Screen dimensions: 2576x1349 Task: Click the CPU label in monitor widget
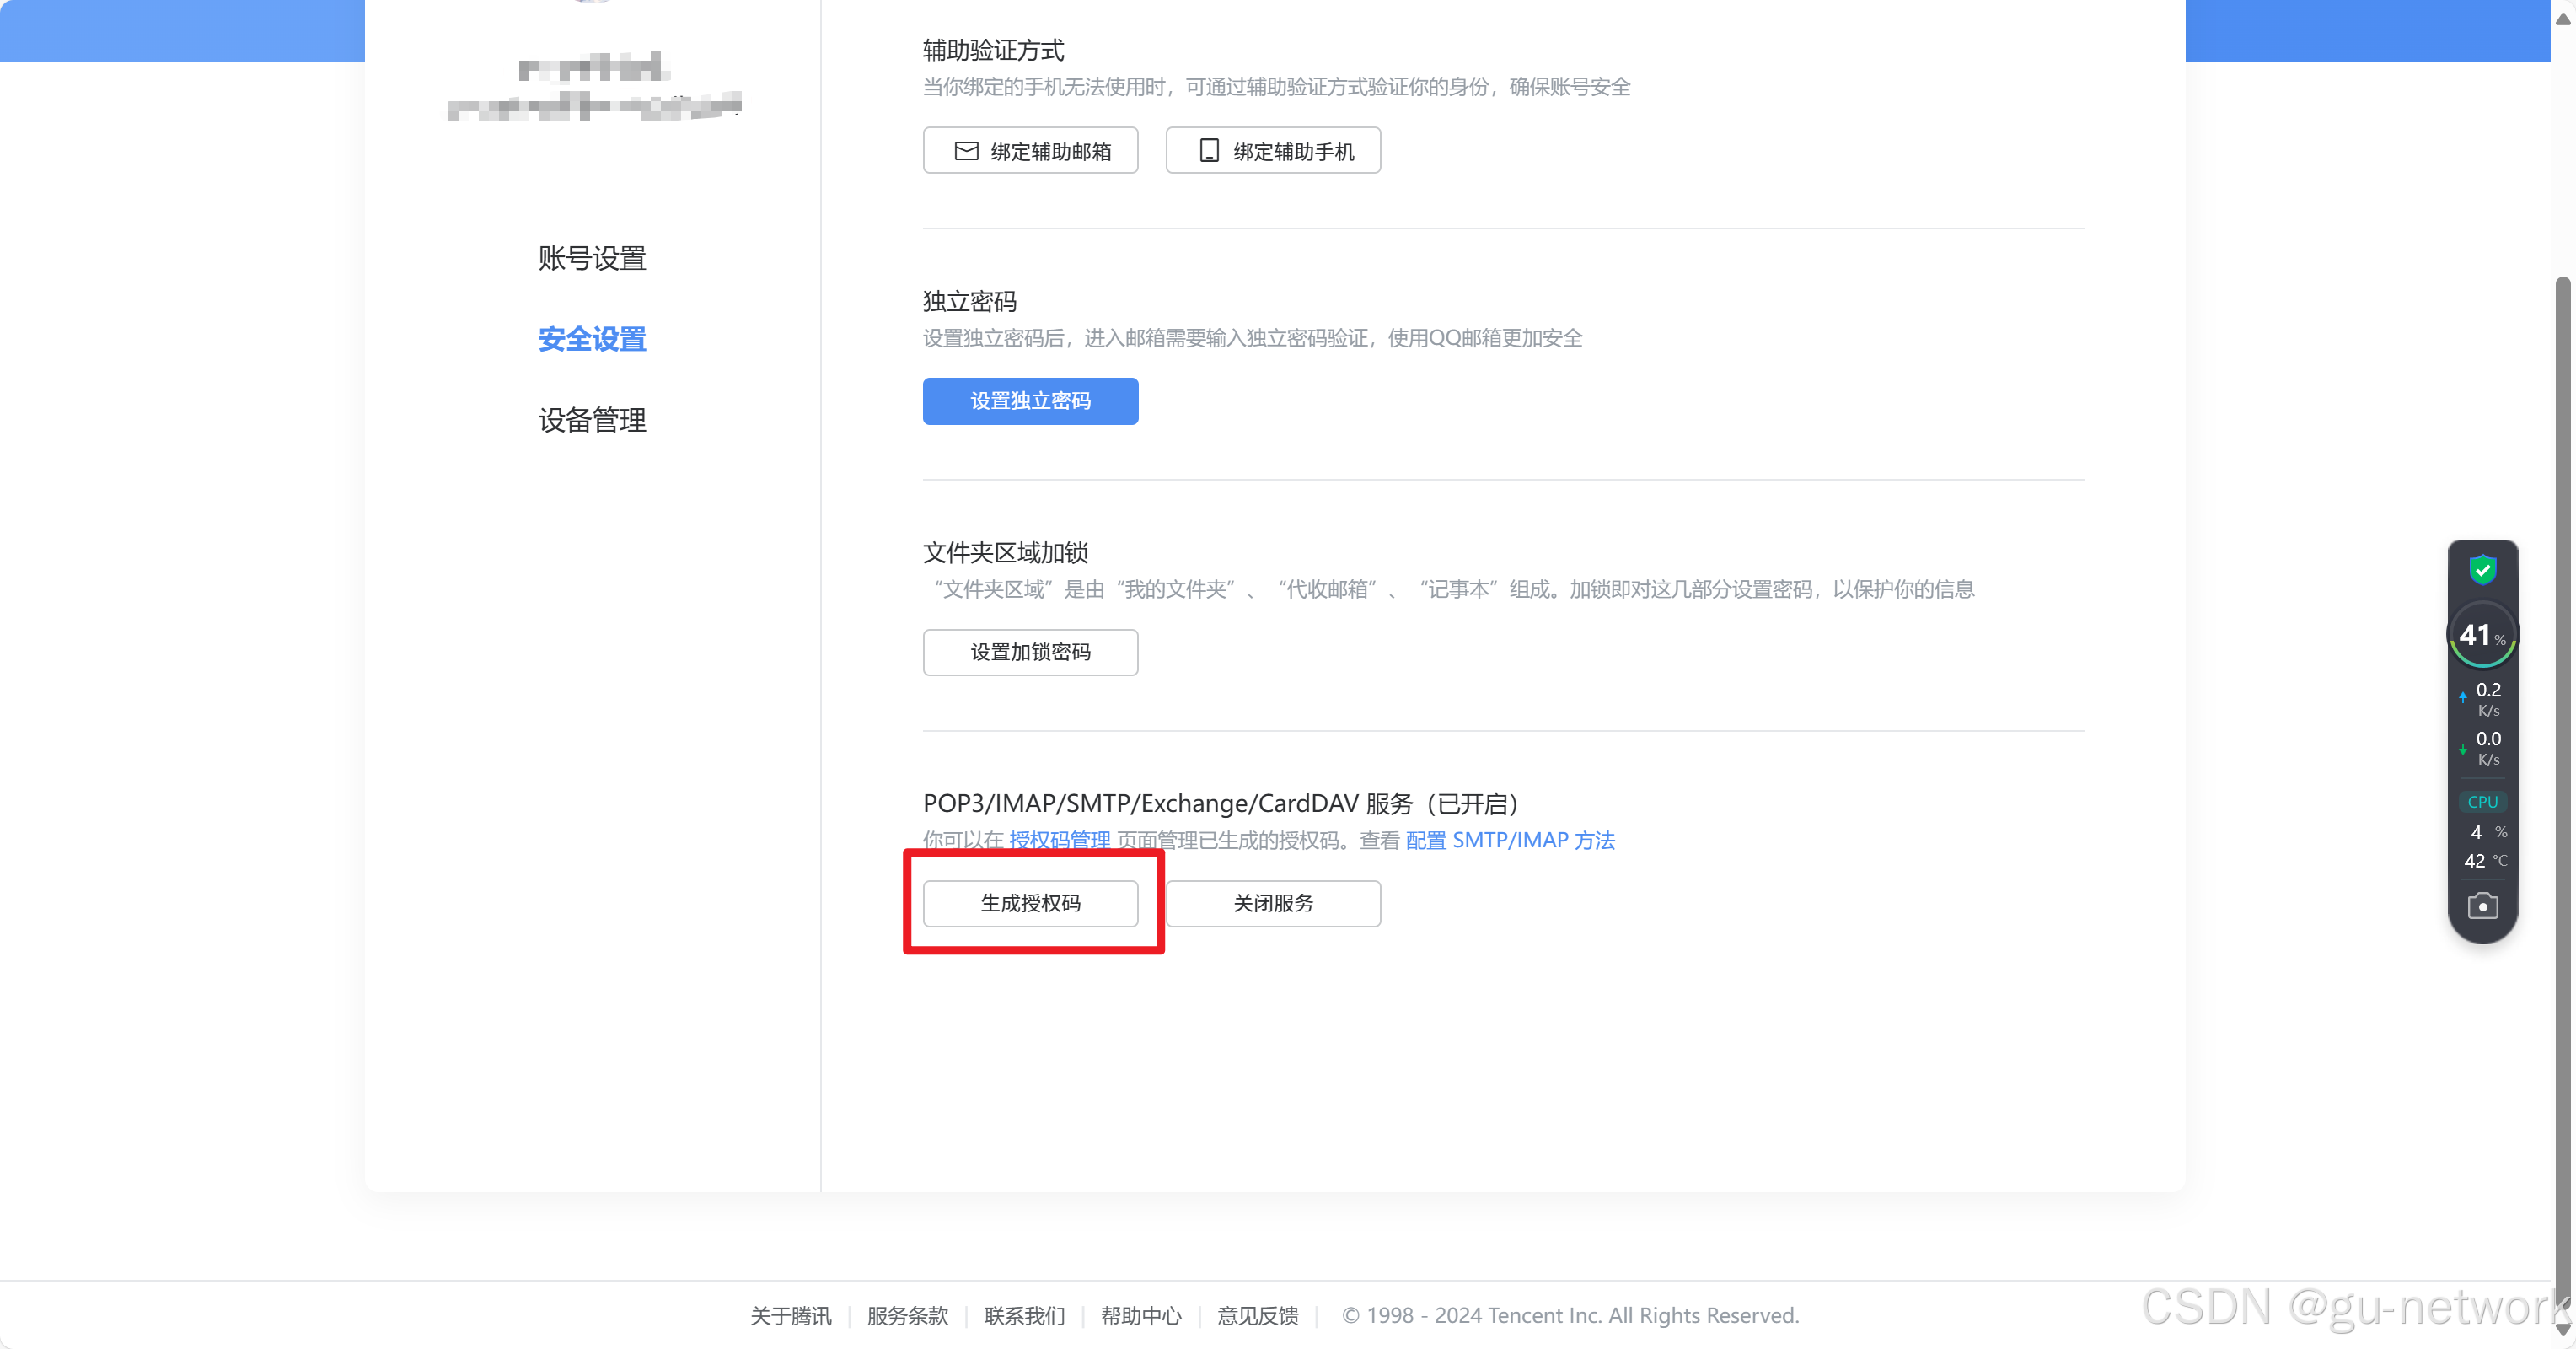tap(2482, 802)
